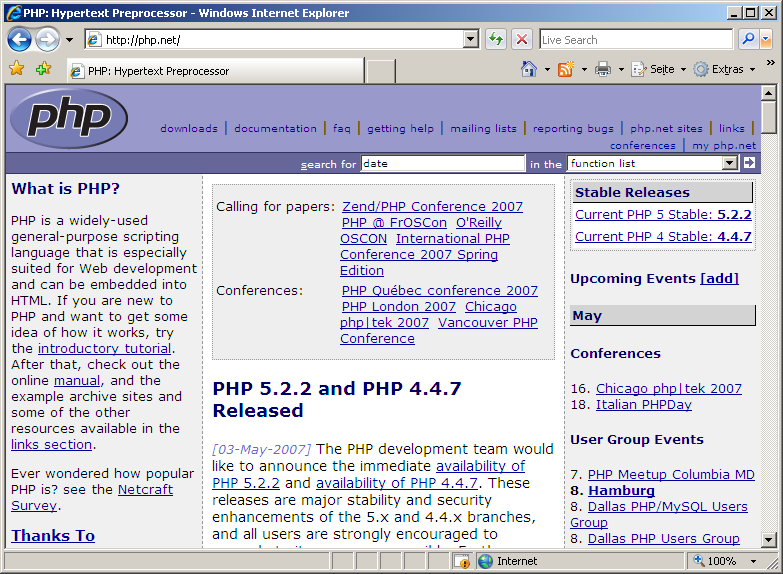This screenshot has height=574, width=783.
Task: Expand the Print options dropdown arrow
Action: point(621,69)
